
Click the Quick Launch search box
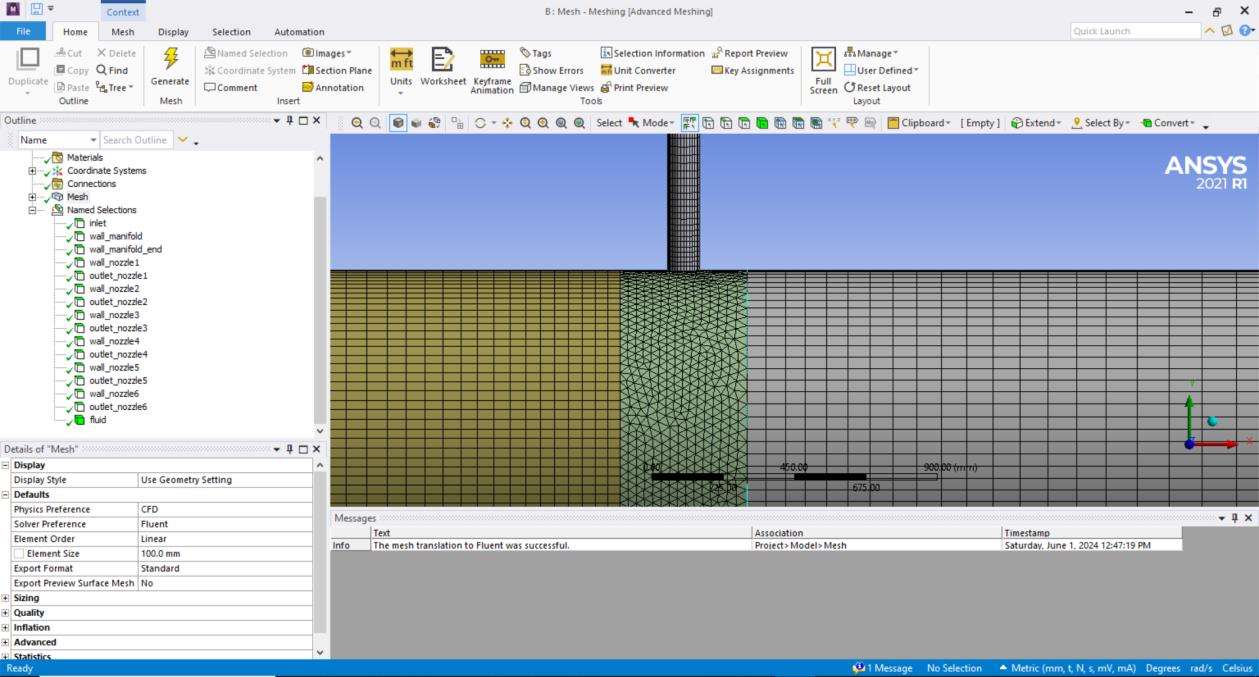click(1135, 31)
